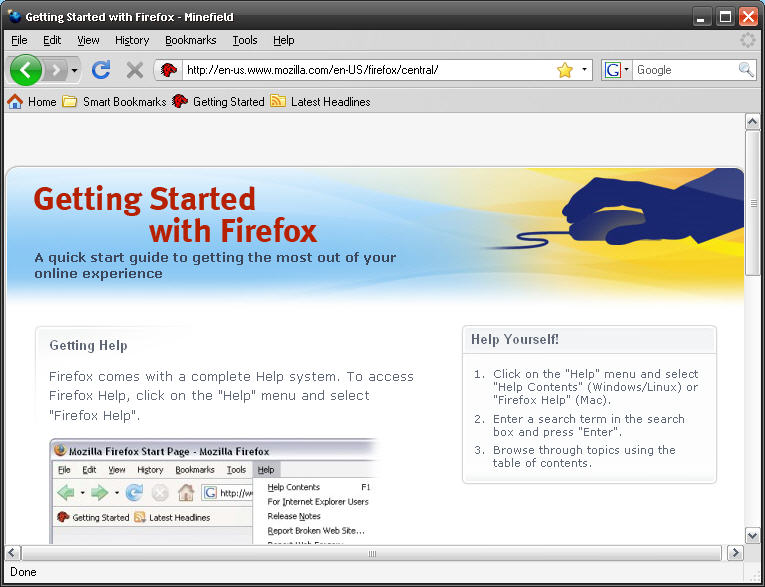Bookmark this page with the star icon
The width and height of the screenshot is (765, 587).
coord(564,70)
